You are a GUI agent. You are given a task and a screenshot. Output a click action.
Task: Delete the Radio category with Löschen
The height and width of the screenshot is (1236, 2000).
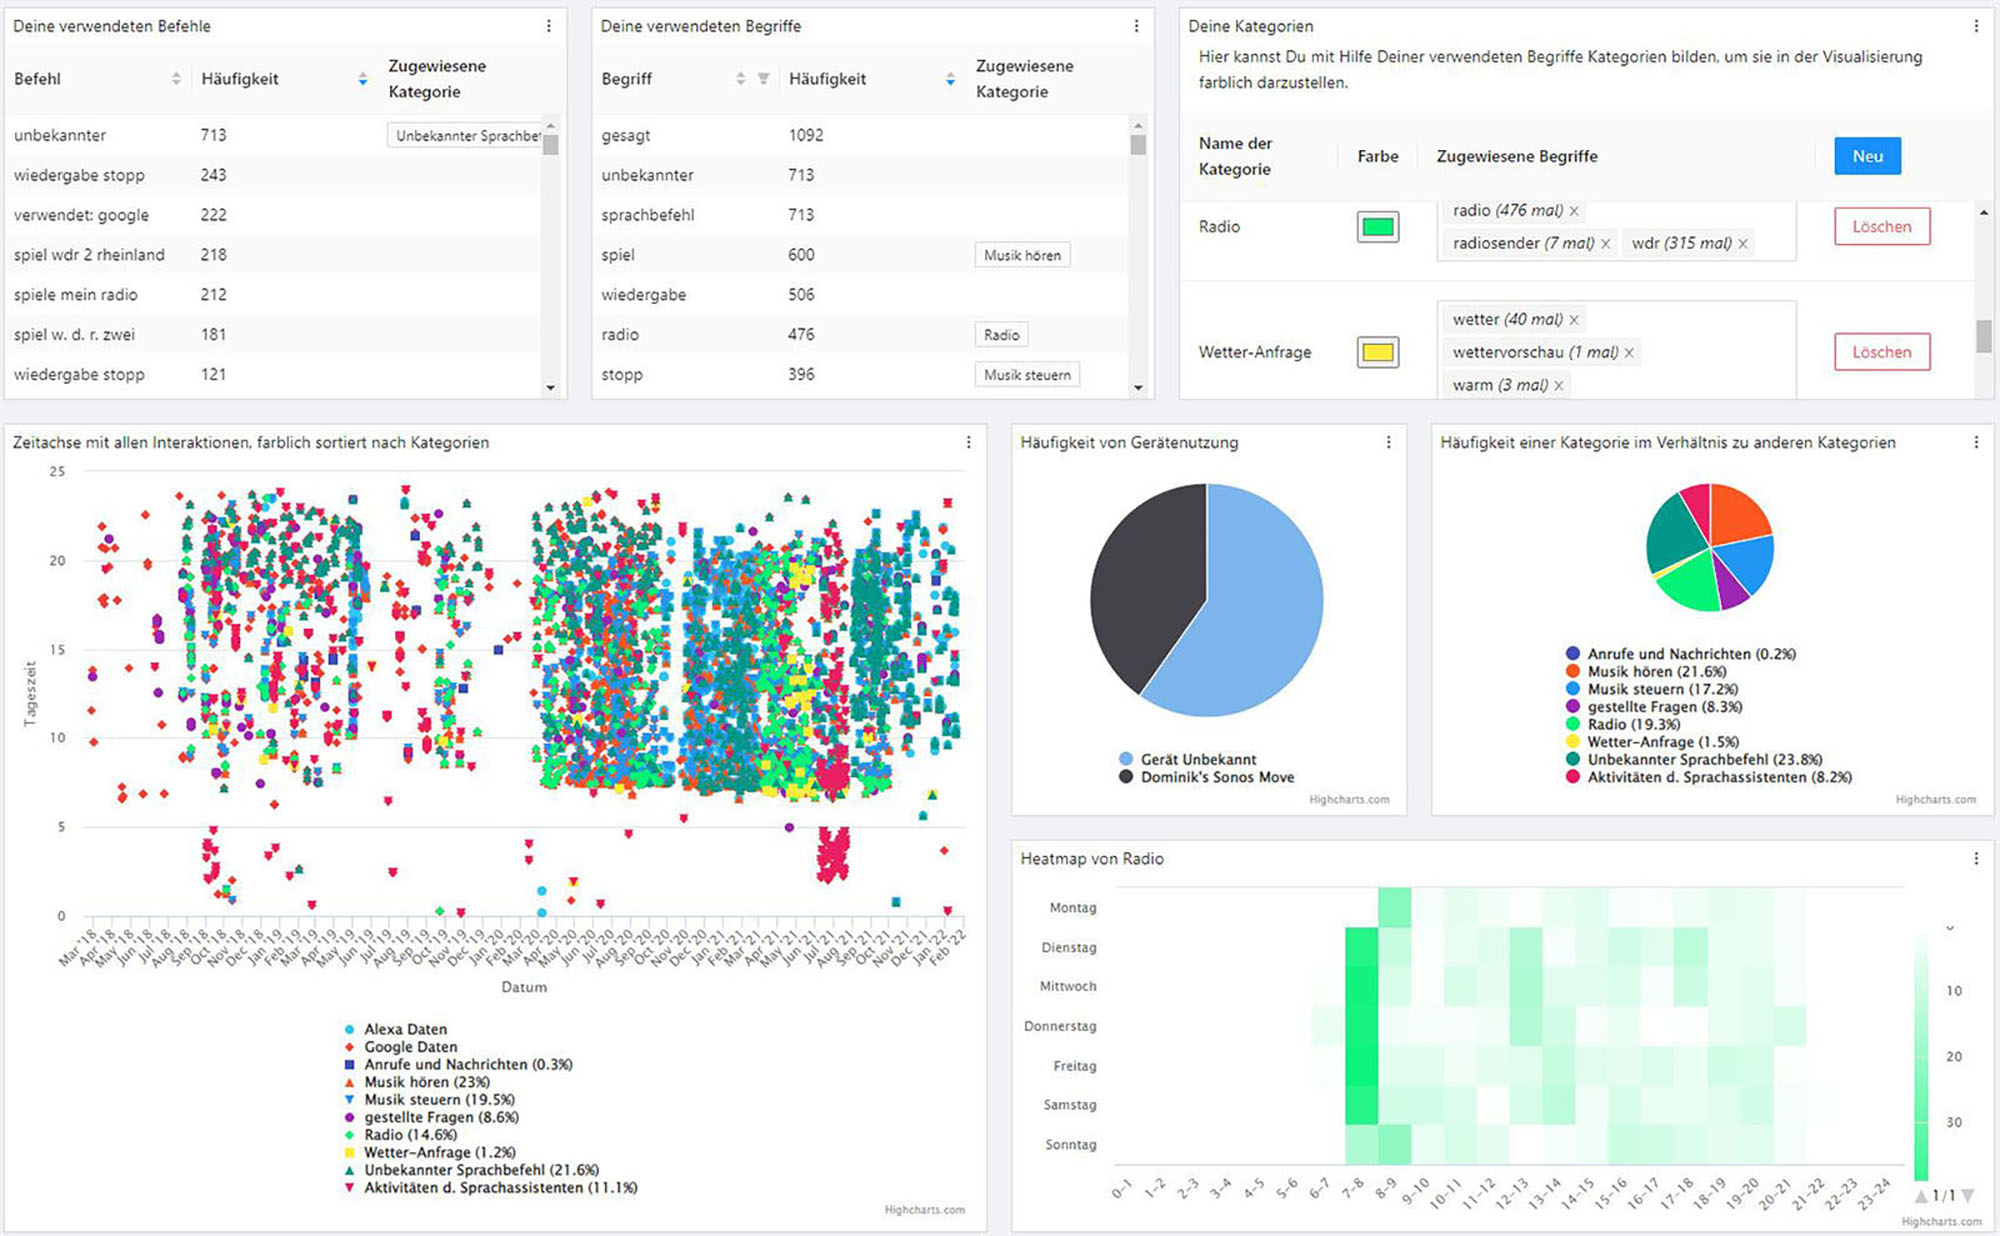click(1881, 227)
